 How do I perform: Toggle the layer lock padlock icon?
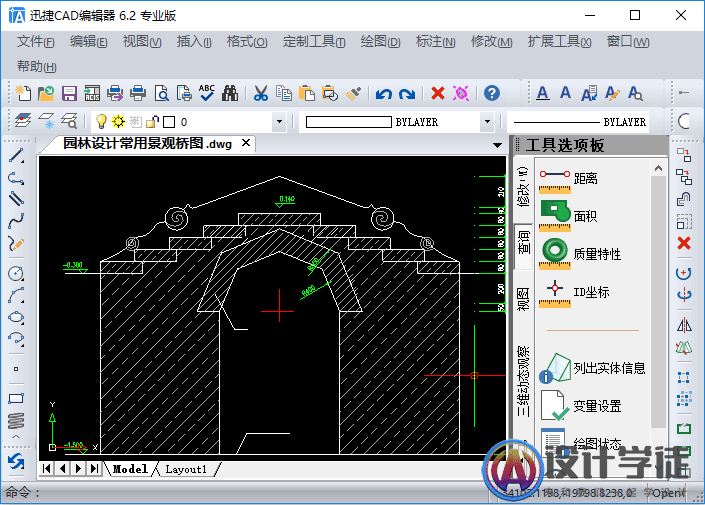coord(152,121)
